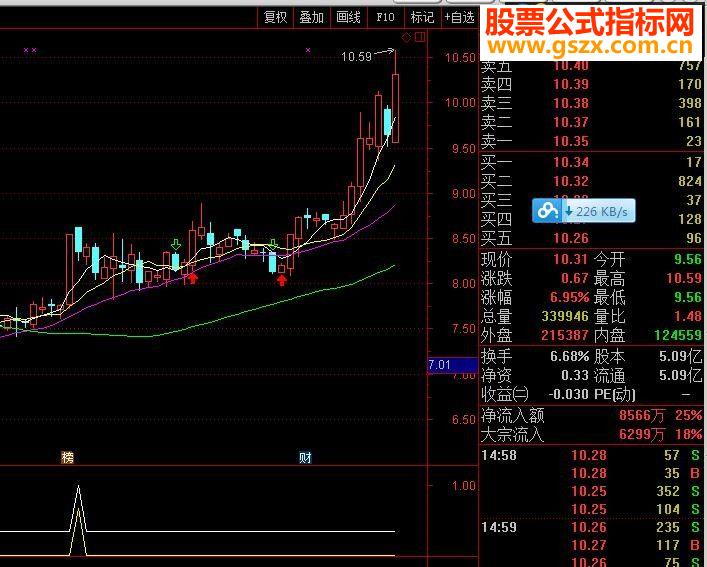Click the 股本 5.09亿 value

pos(680,357)
